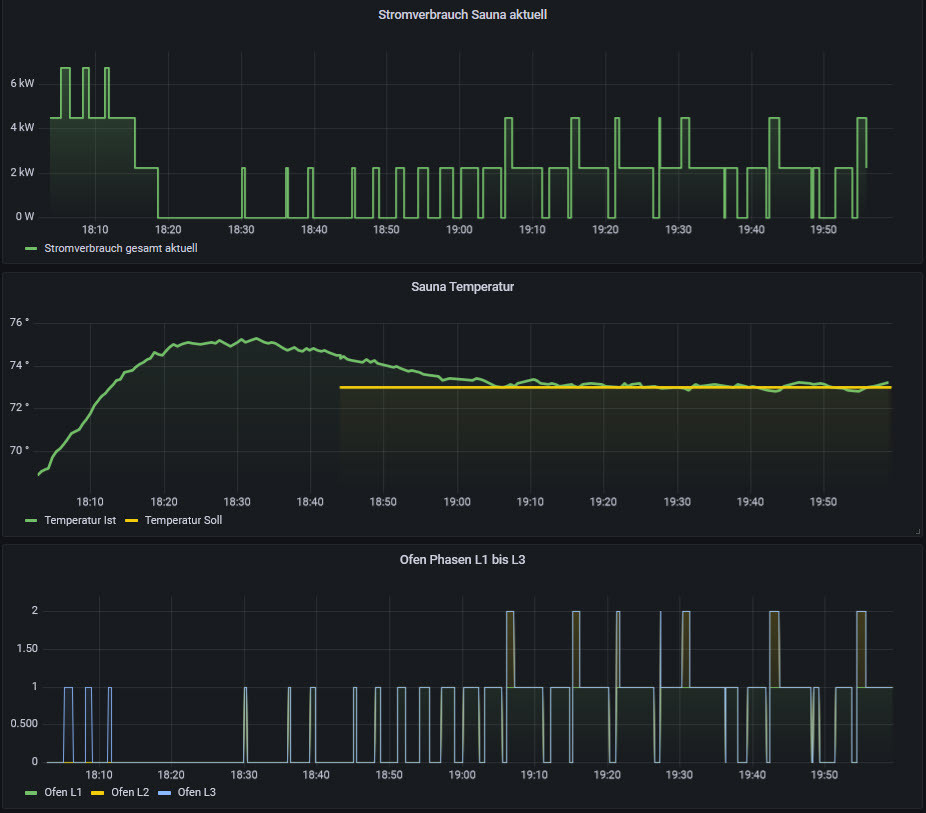Click the 6 kW y-axis label
Viewport: 926px width, 813px height.
23,83
